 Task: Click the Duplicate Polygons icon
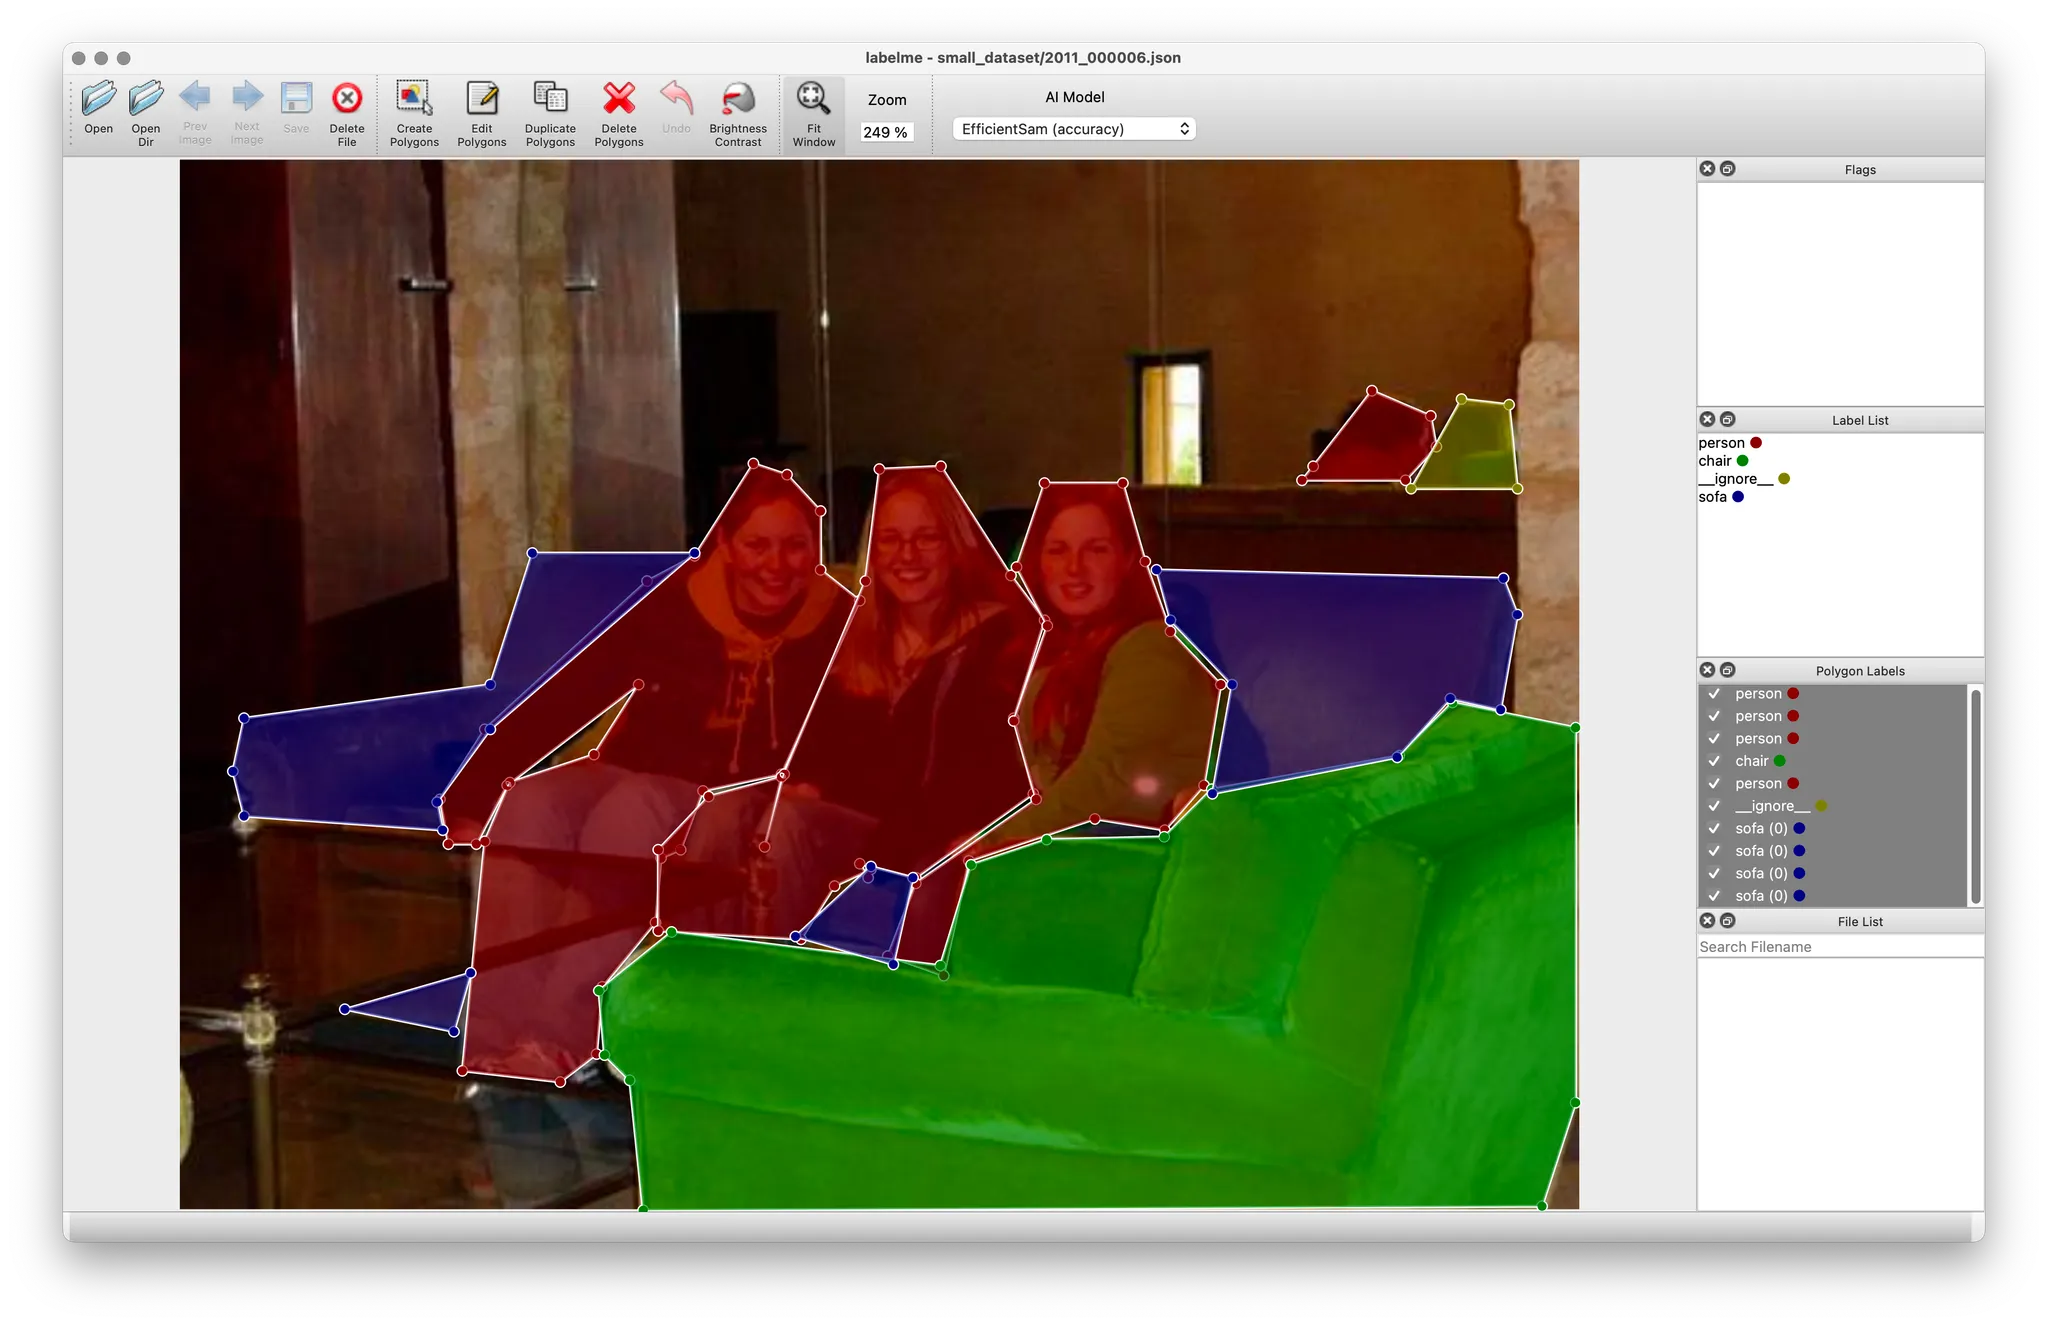[x=550, y=99]
